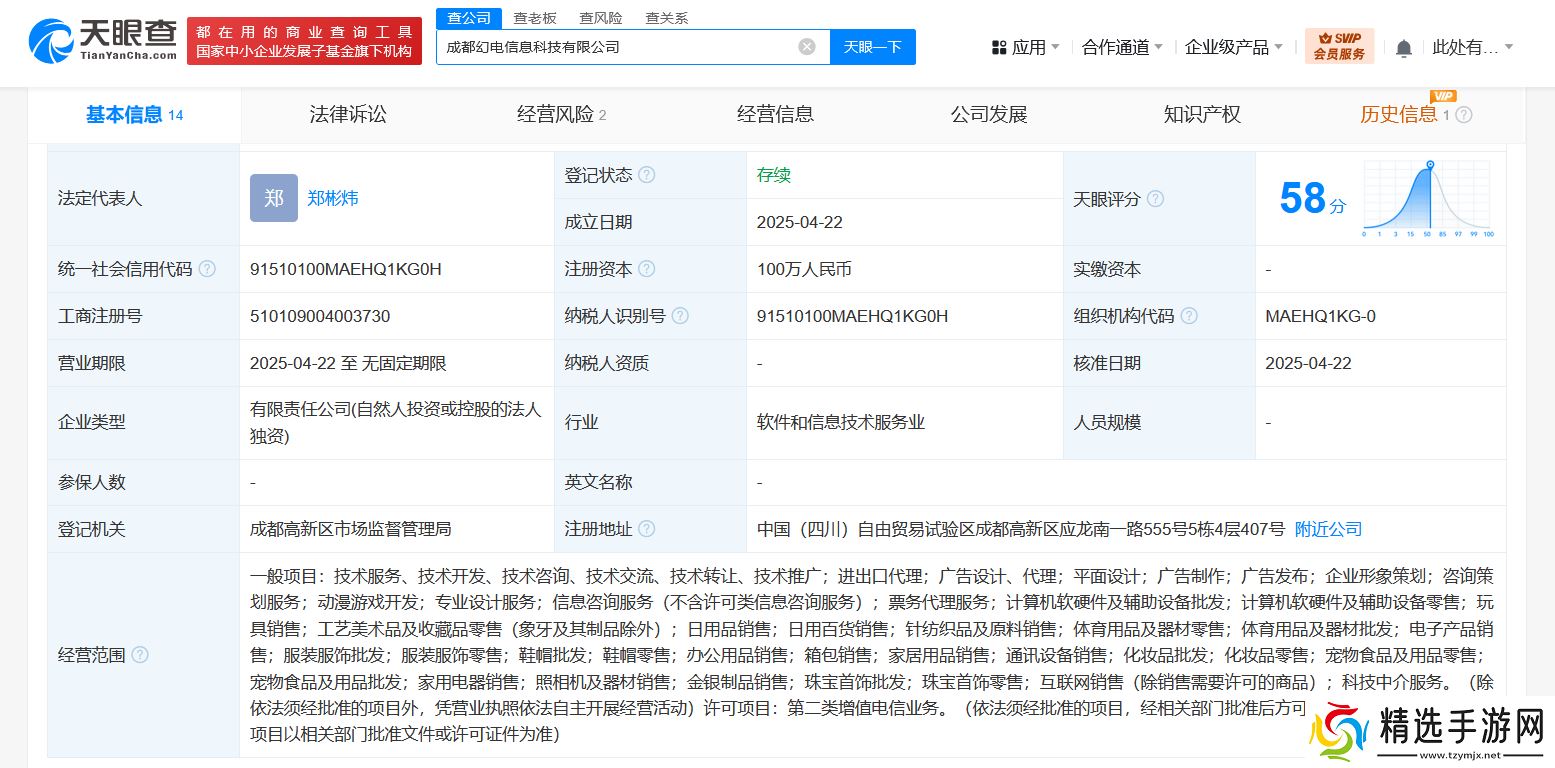Expand the 应用 dropdown menu

1026,47
